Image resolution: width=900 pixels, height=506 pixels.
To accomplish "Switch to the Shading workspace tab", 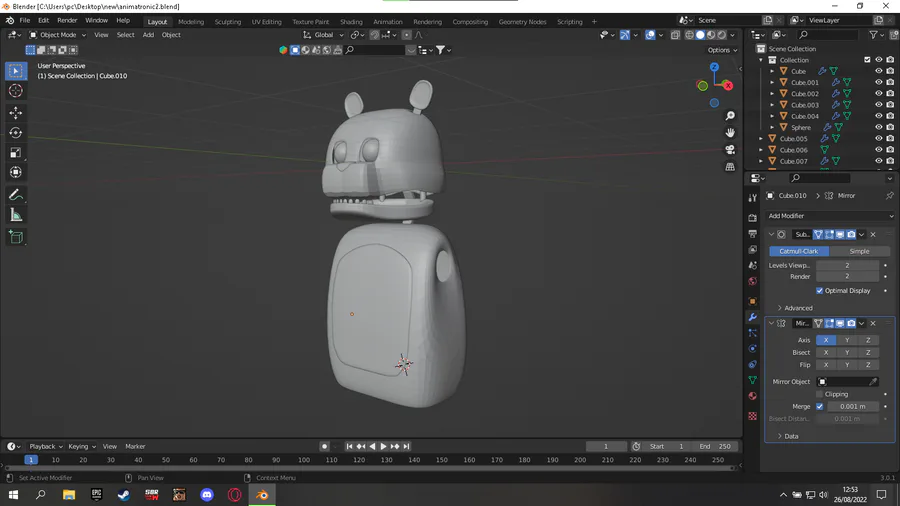I will (351, 22).
